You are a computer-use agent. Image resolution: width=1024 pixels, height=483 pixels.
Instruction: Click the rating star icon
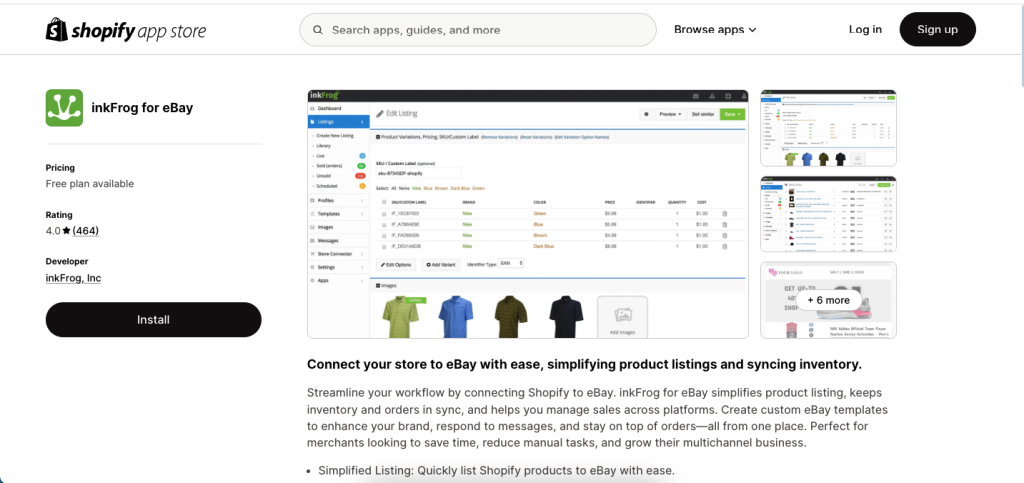click(x=67, y=231)
